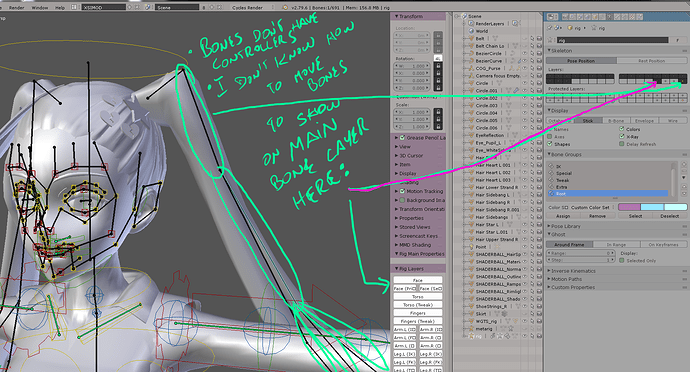
Task: Click the rightmost pale-cyan color swatch
Action: (675, 207)
